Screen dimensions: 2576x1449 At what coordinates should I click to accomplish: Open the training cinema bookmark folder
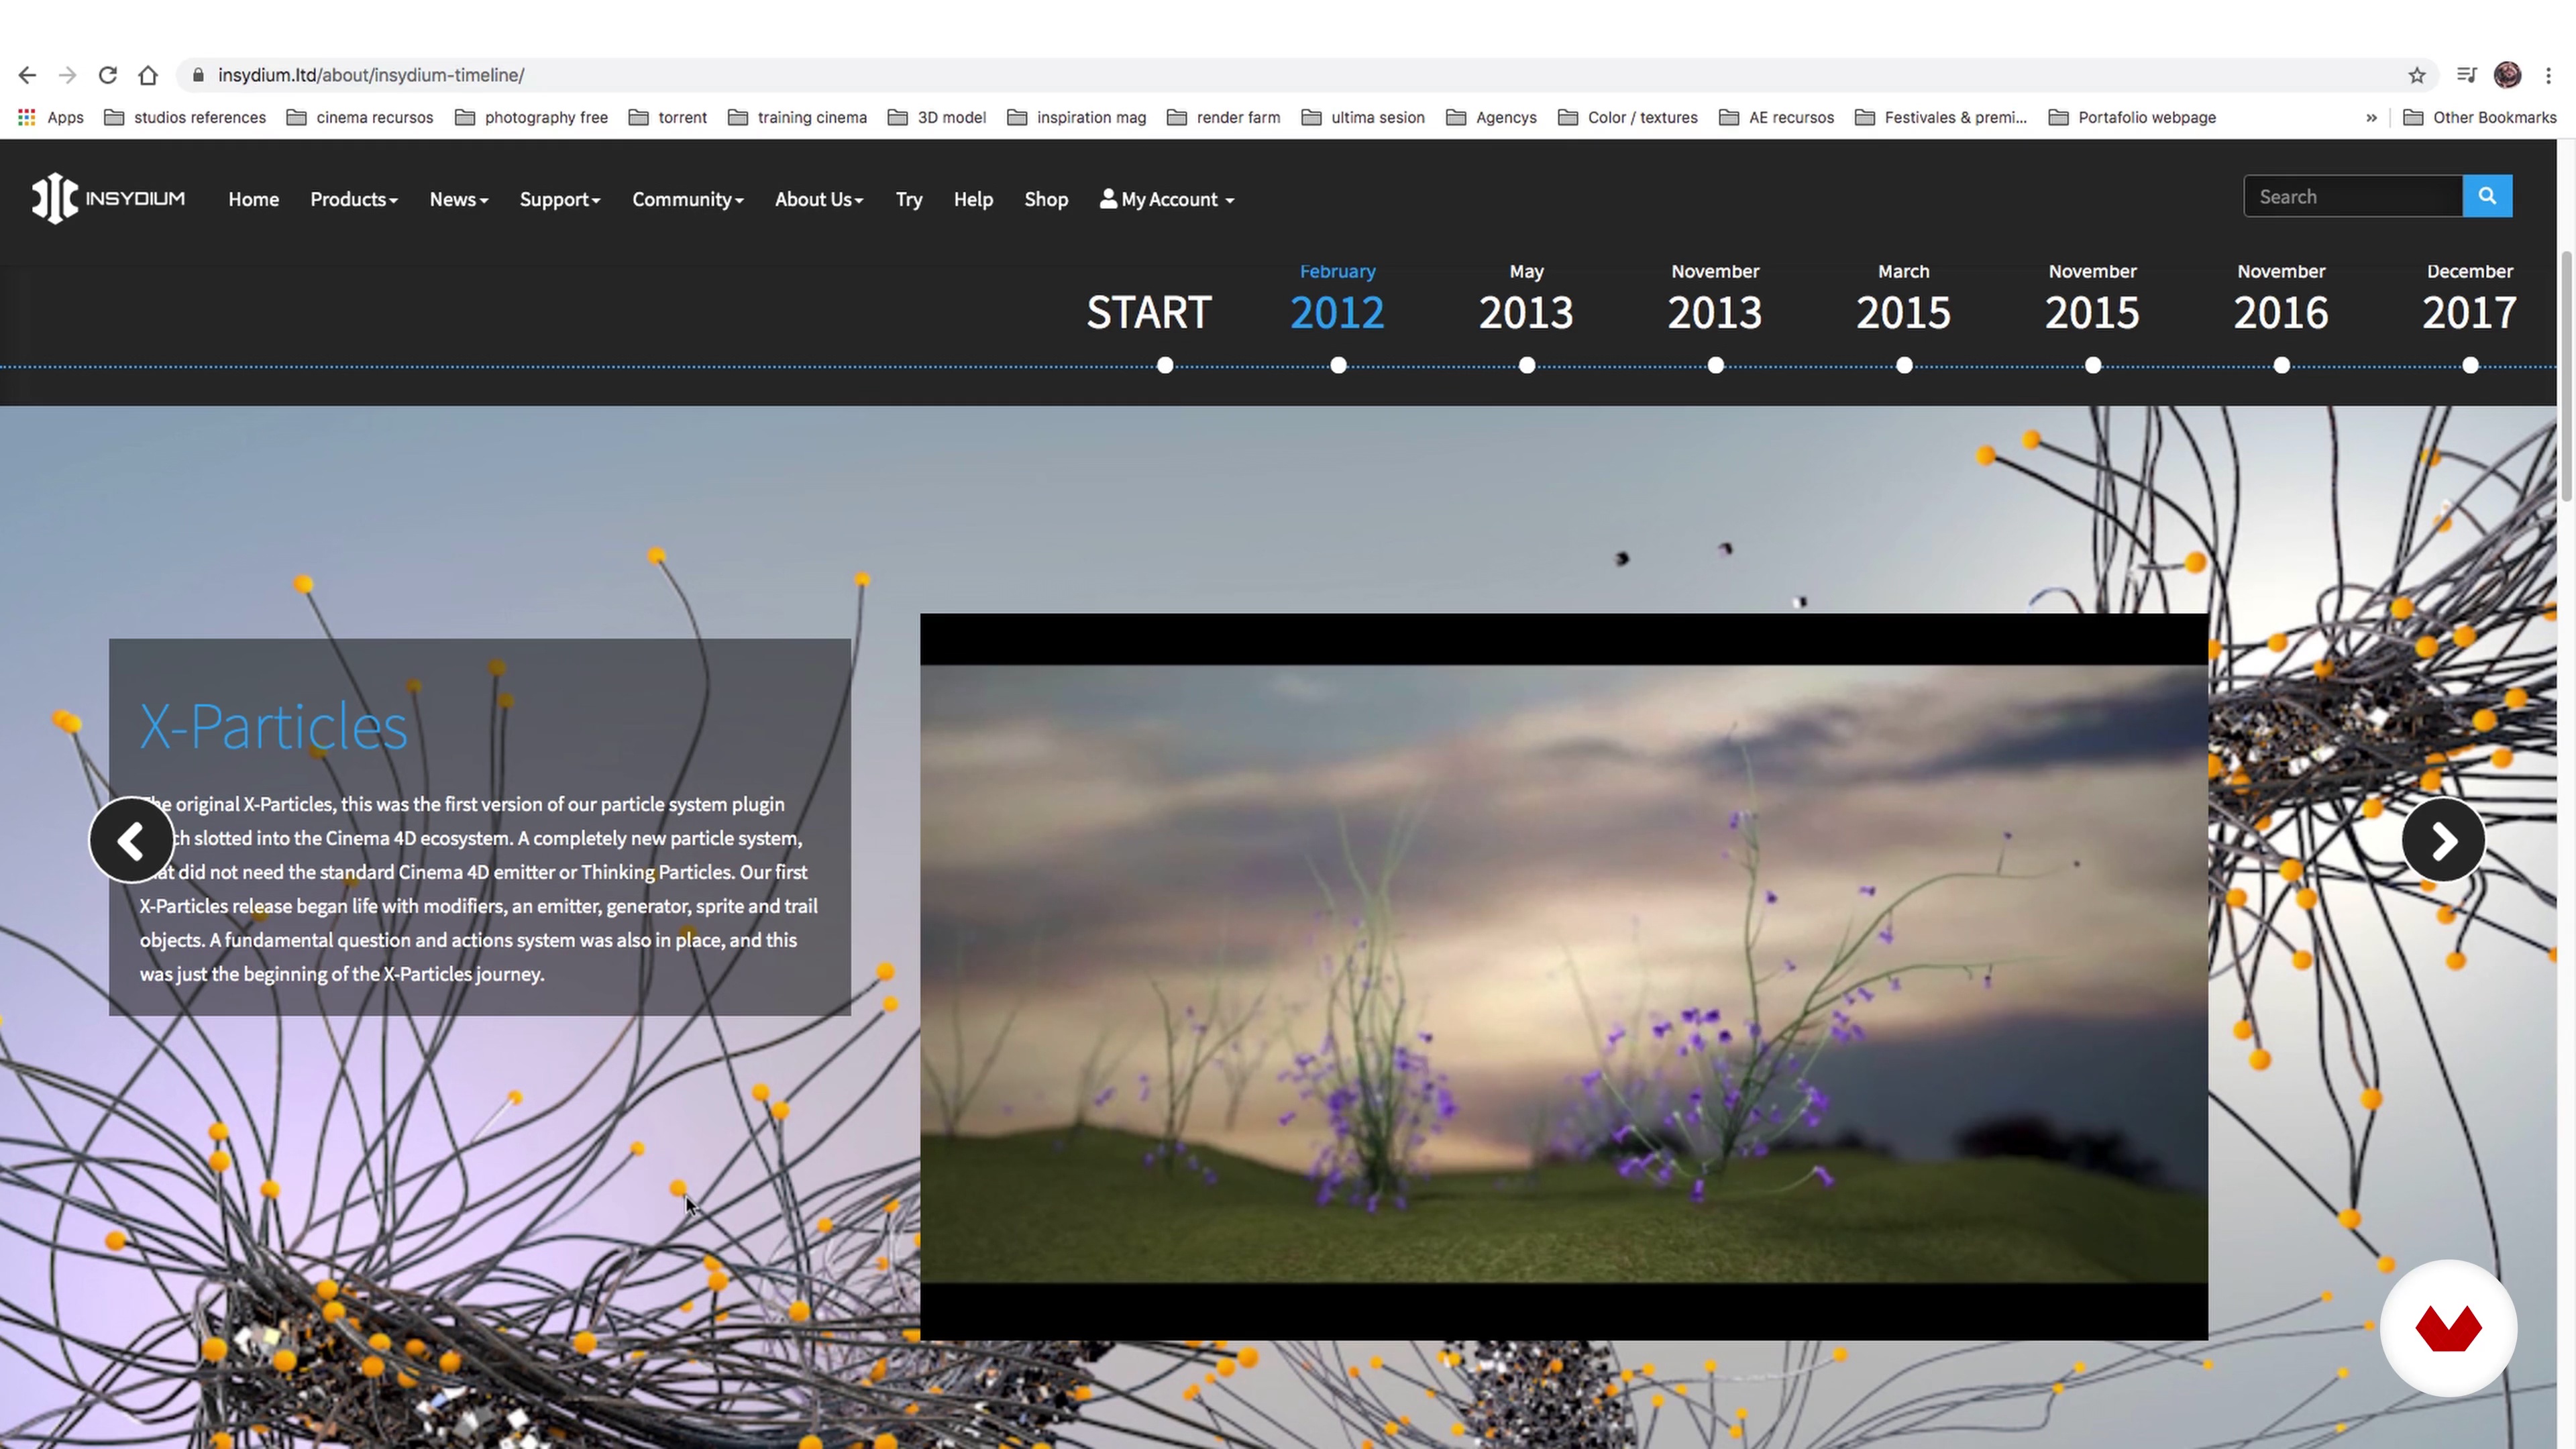click(x=798, y=117)
